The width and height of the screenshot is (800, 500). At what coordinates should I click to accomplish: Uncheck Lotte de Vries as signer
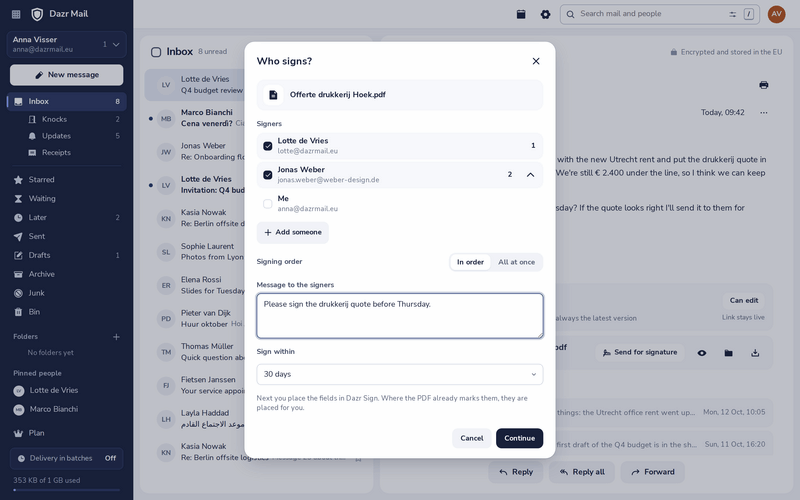pyautogui.click(x=267, y=146)
